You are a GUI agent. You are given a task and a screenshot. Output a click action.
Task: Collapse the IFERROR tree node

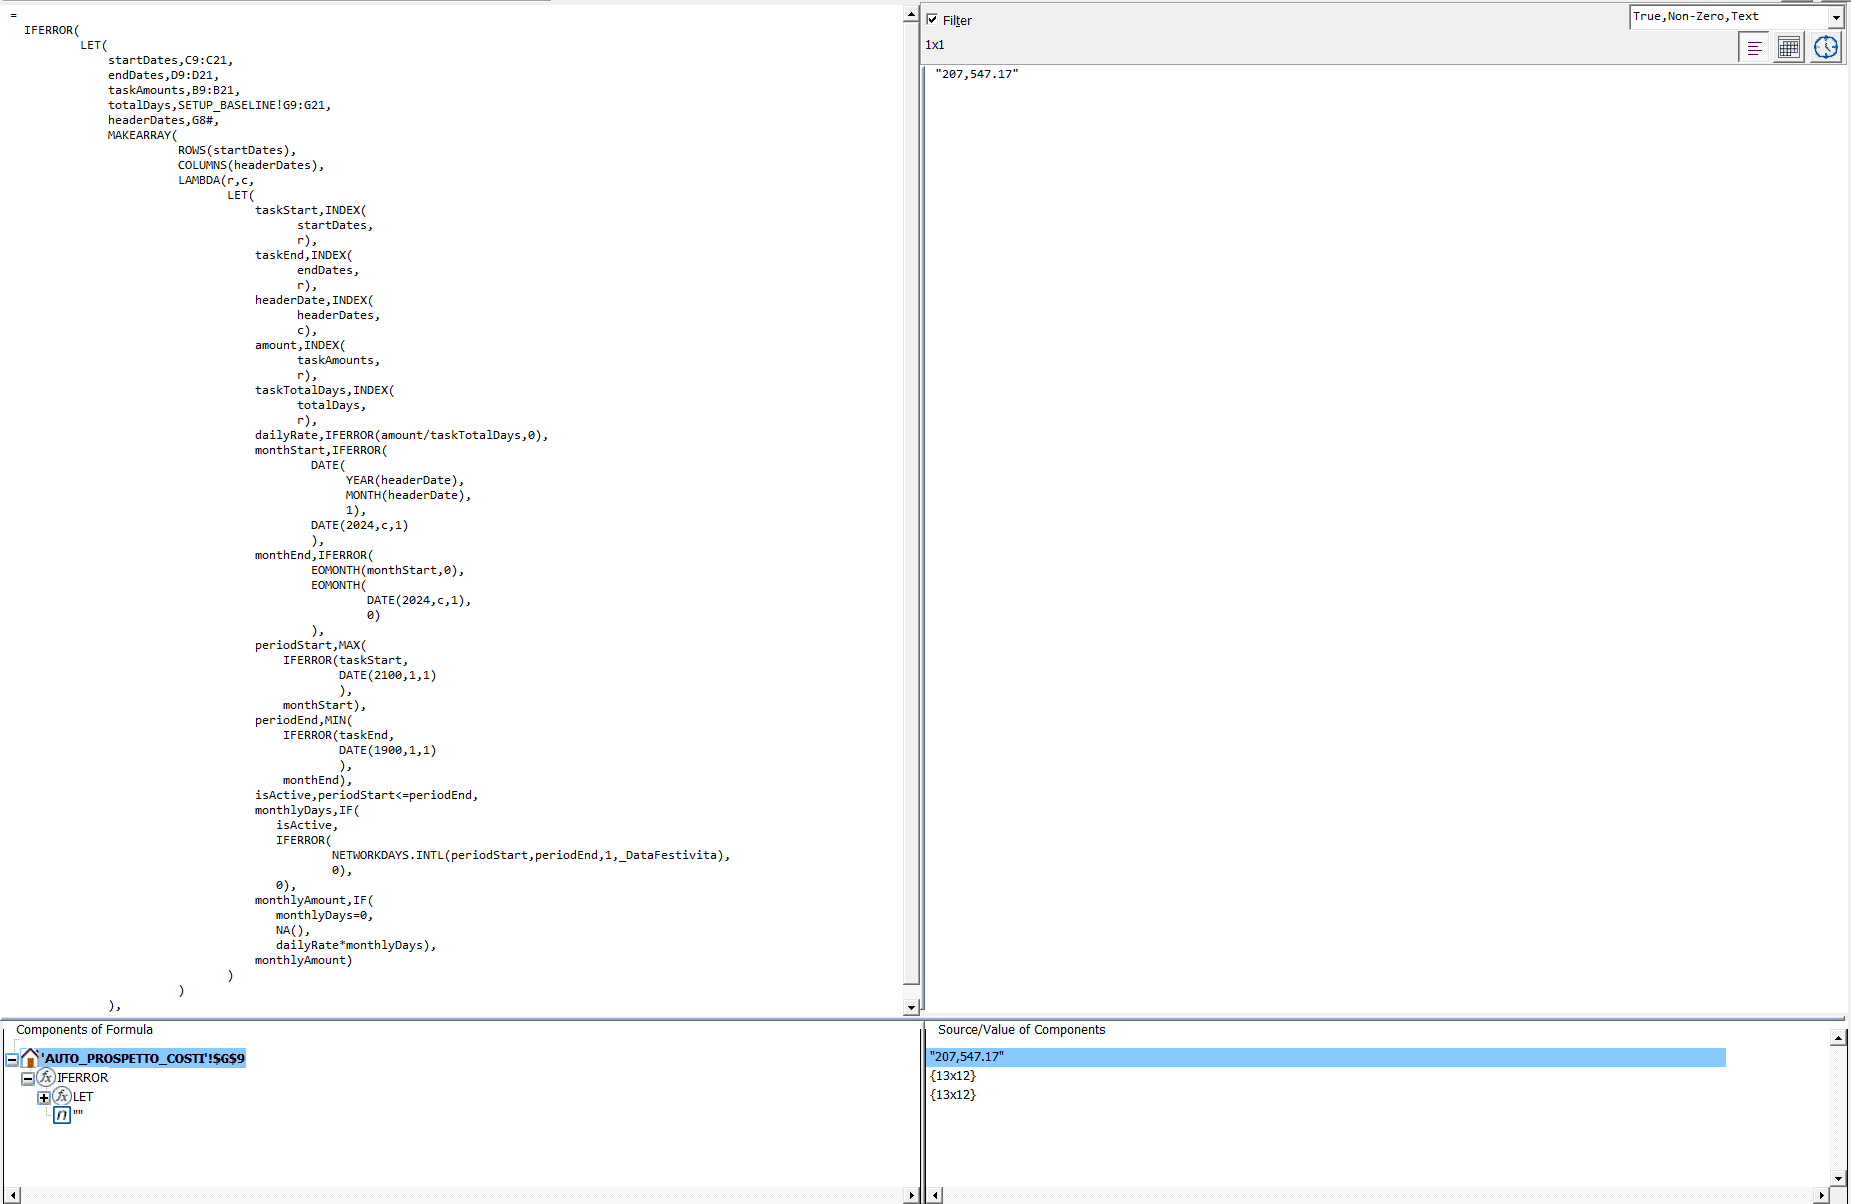click(28, 1078)
